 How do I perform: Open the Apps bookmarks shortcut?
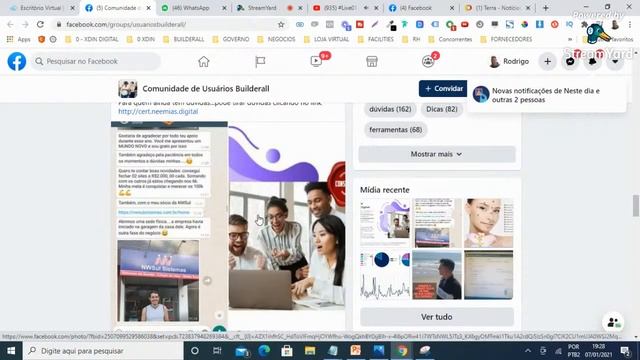click(x=19, y=39)
